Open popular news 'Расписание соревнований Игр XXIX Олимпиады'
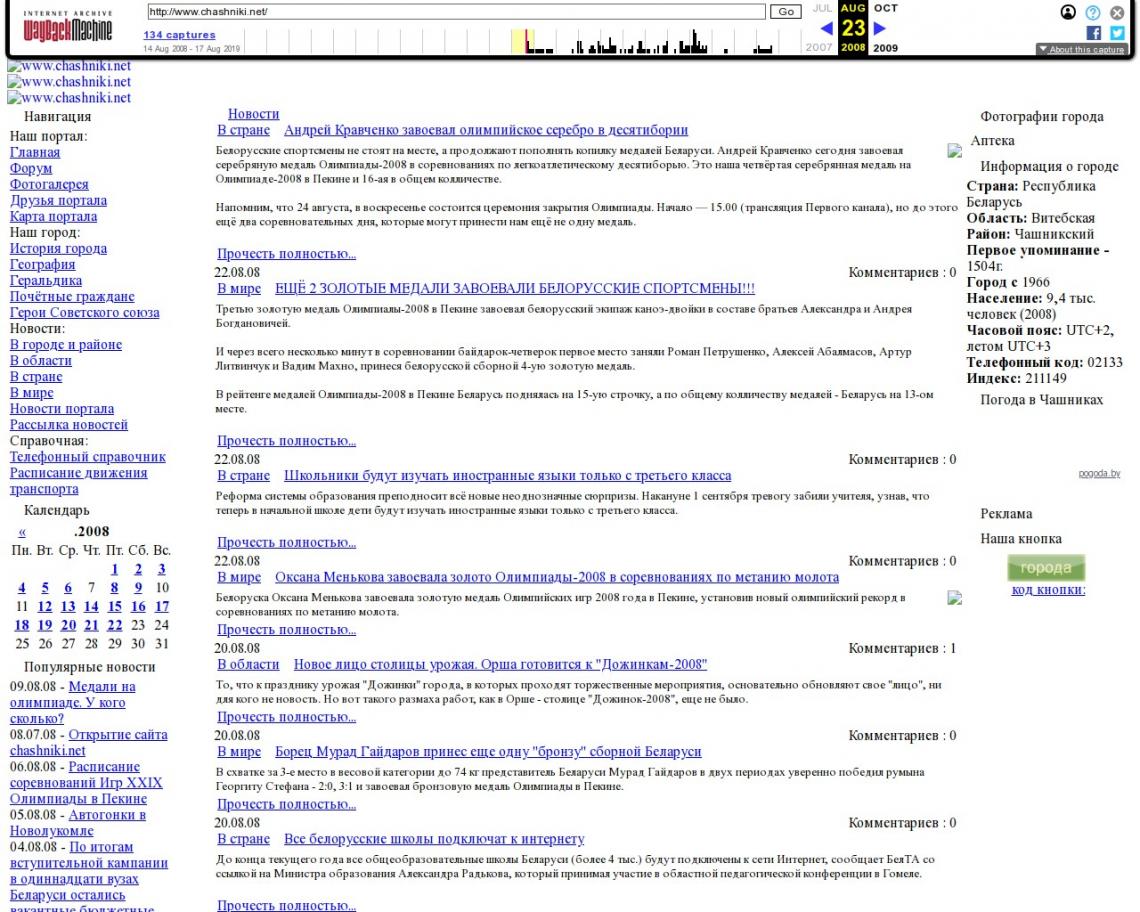Image resolution: width=1140 pixels, height=912 pixels. 86,783
